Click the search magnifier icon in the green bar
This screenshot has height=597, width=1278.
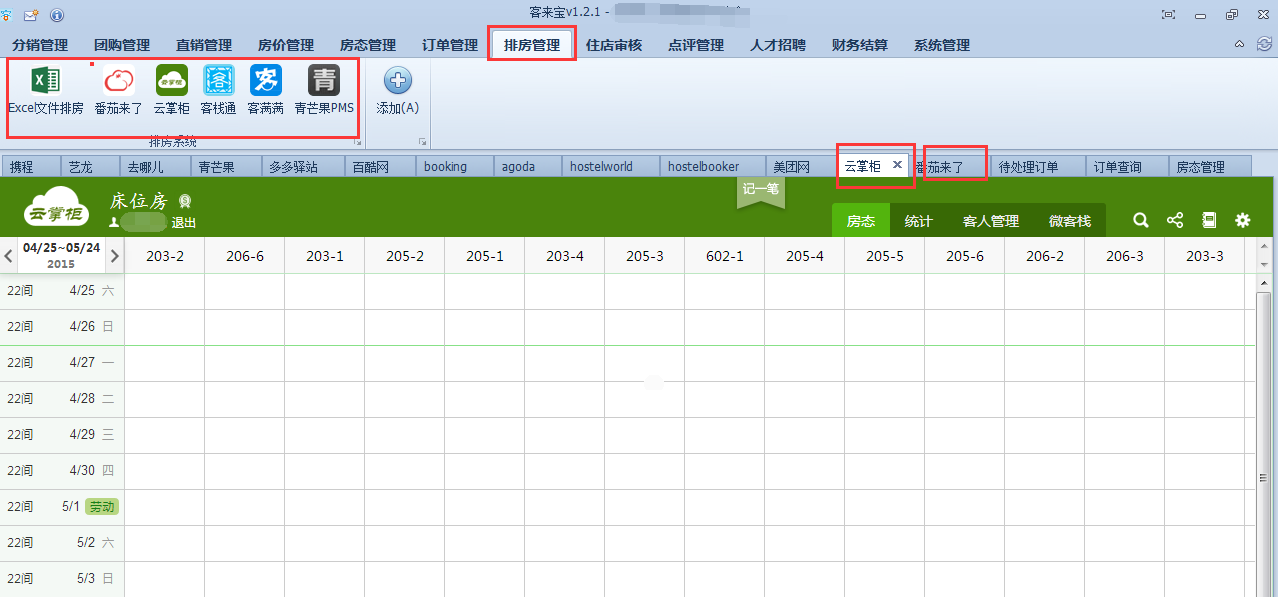1141,220
